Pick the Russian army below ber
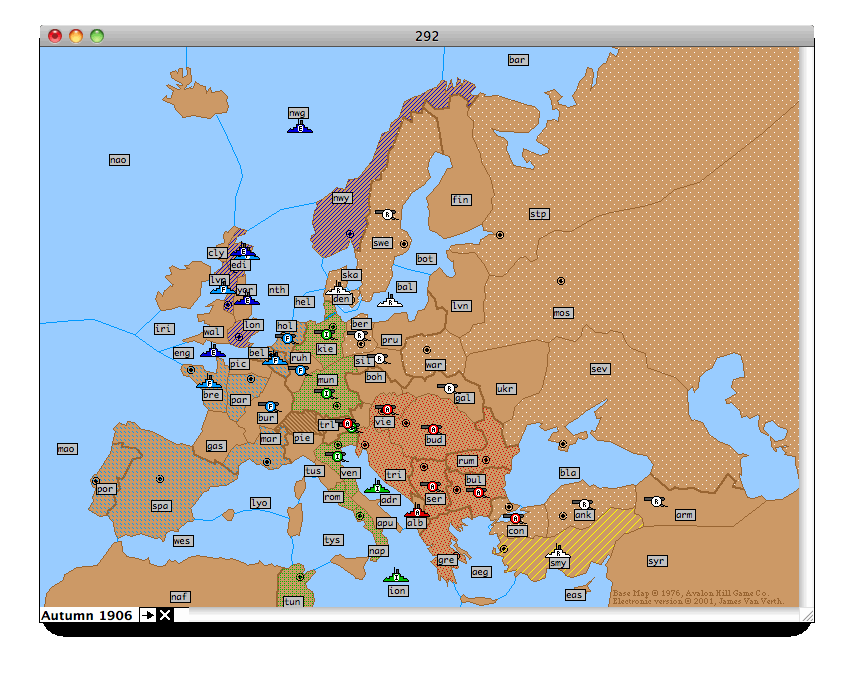This screenshot has width=854, height=677. coord(358,336)
